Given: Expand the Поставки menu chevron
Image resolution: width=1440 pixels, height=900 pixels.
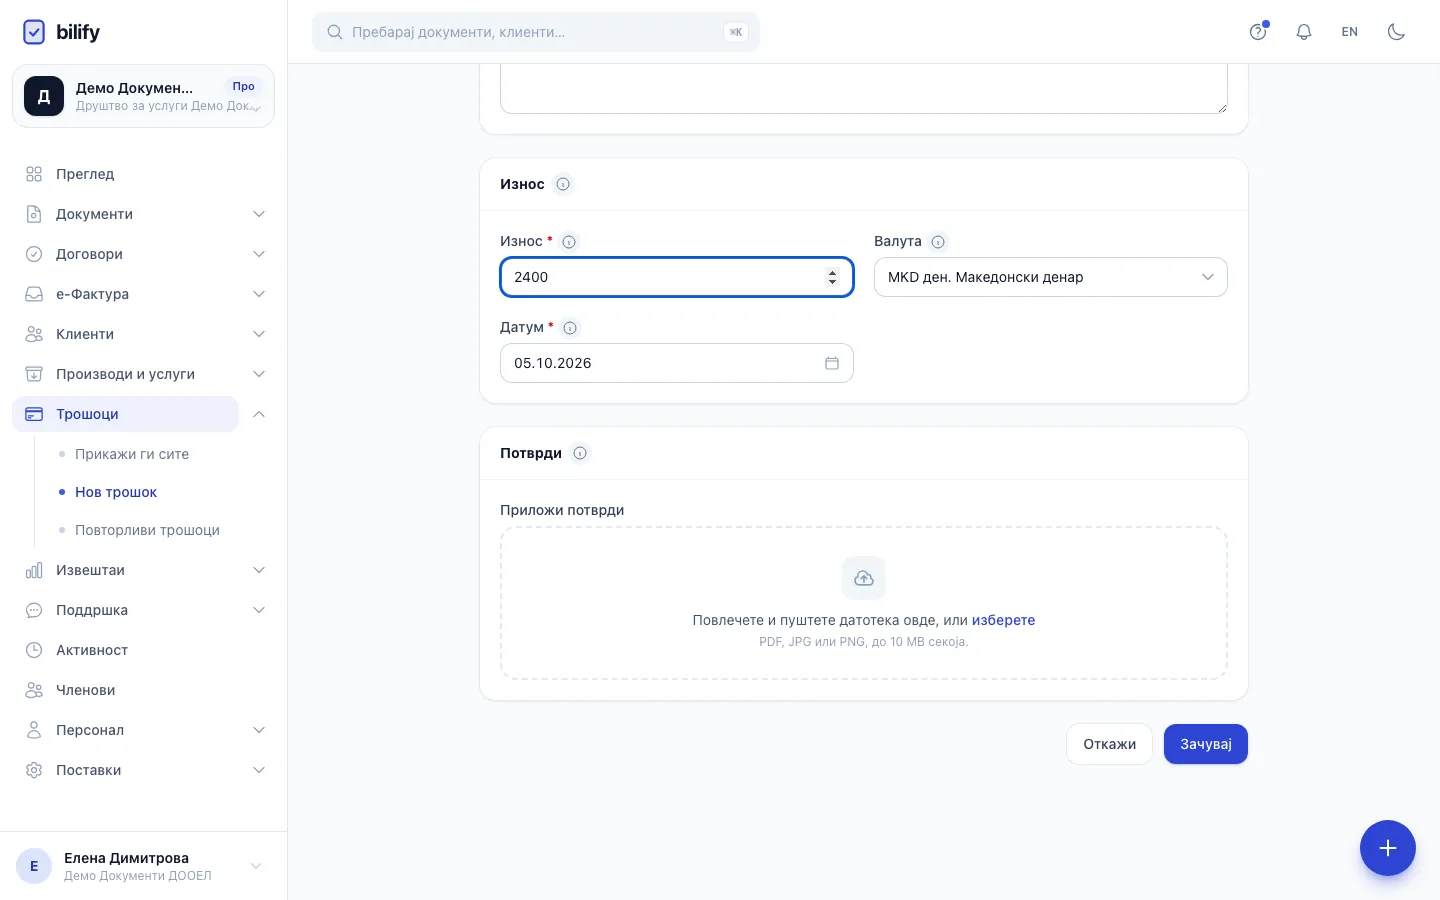Looking at the screenshot, I should point(259,770).
